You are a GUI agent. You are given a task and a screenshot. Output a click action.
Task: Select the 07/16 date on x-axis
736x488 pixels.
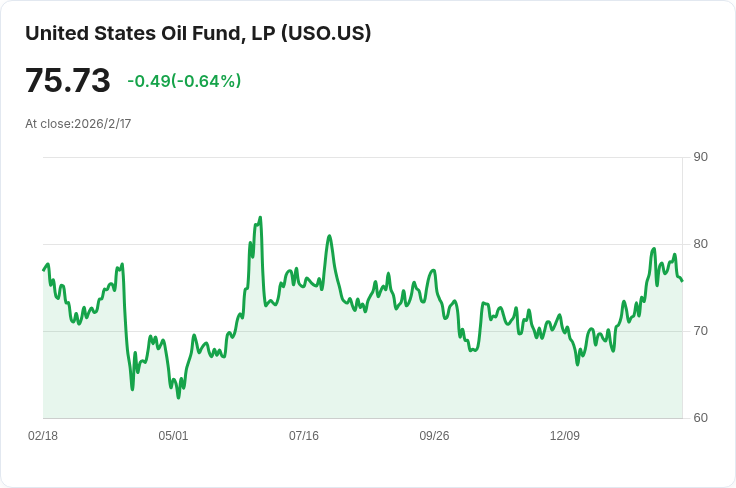click(x=304, y=436)
